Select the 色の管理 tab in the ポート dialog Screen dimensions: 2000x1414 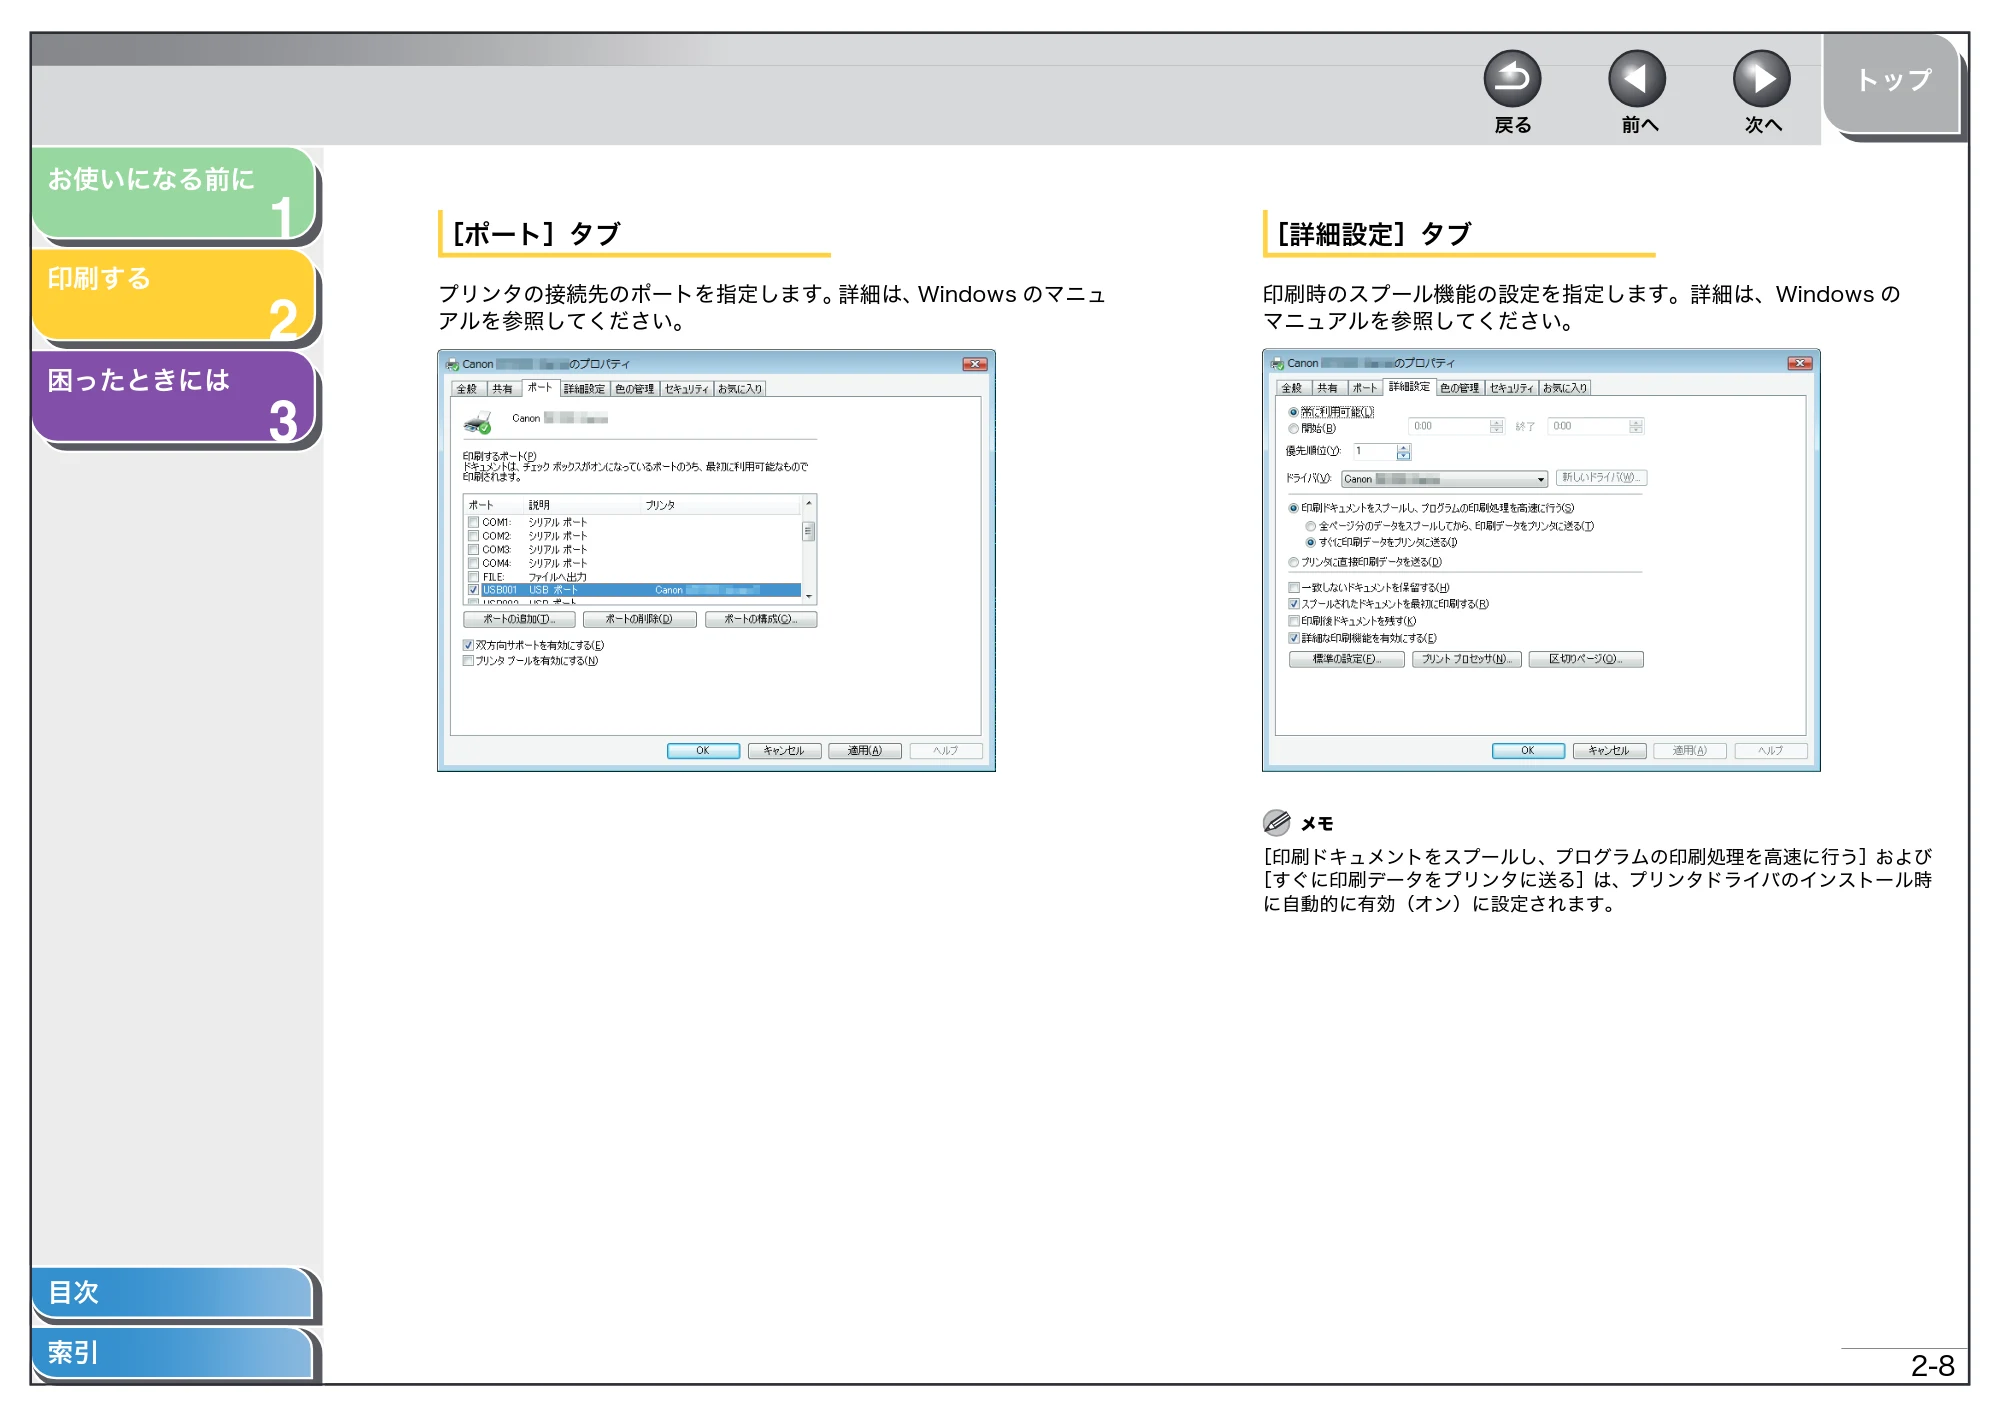[634, 389]
